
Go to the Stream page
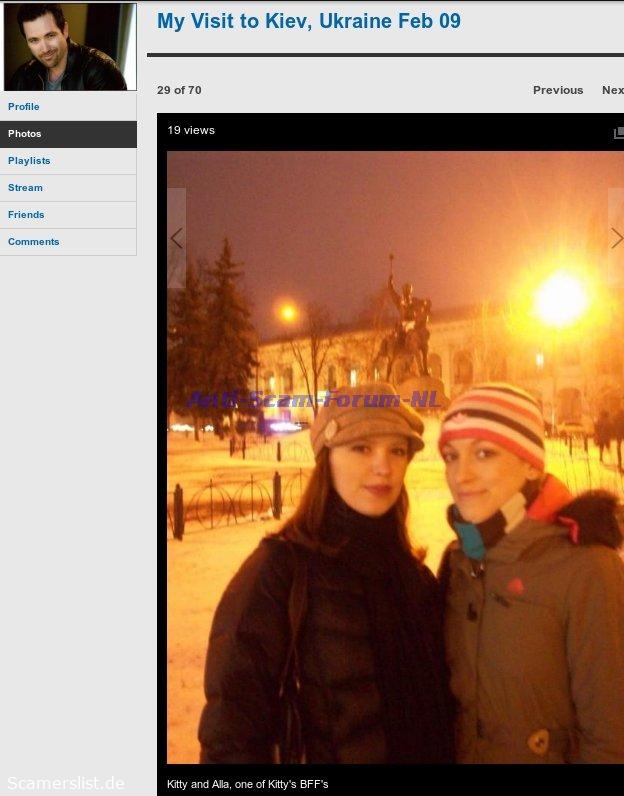point(26,188)
